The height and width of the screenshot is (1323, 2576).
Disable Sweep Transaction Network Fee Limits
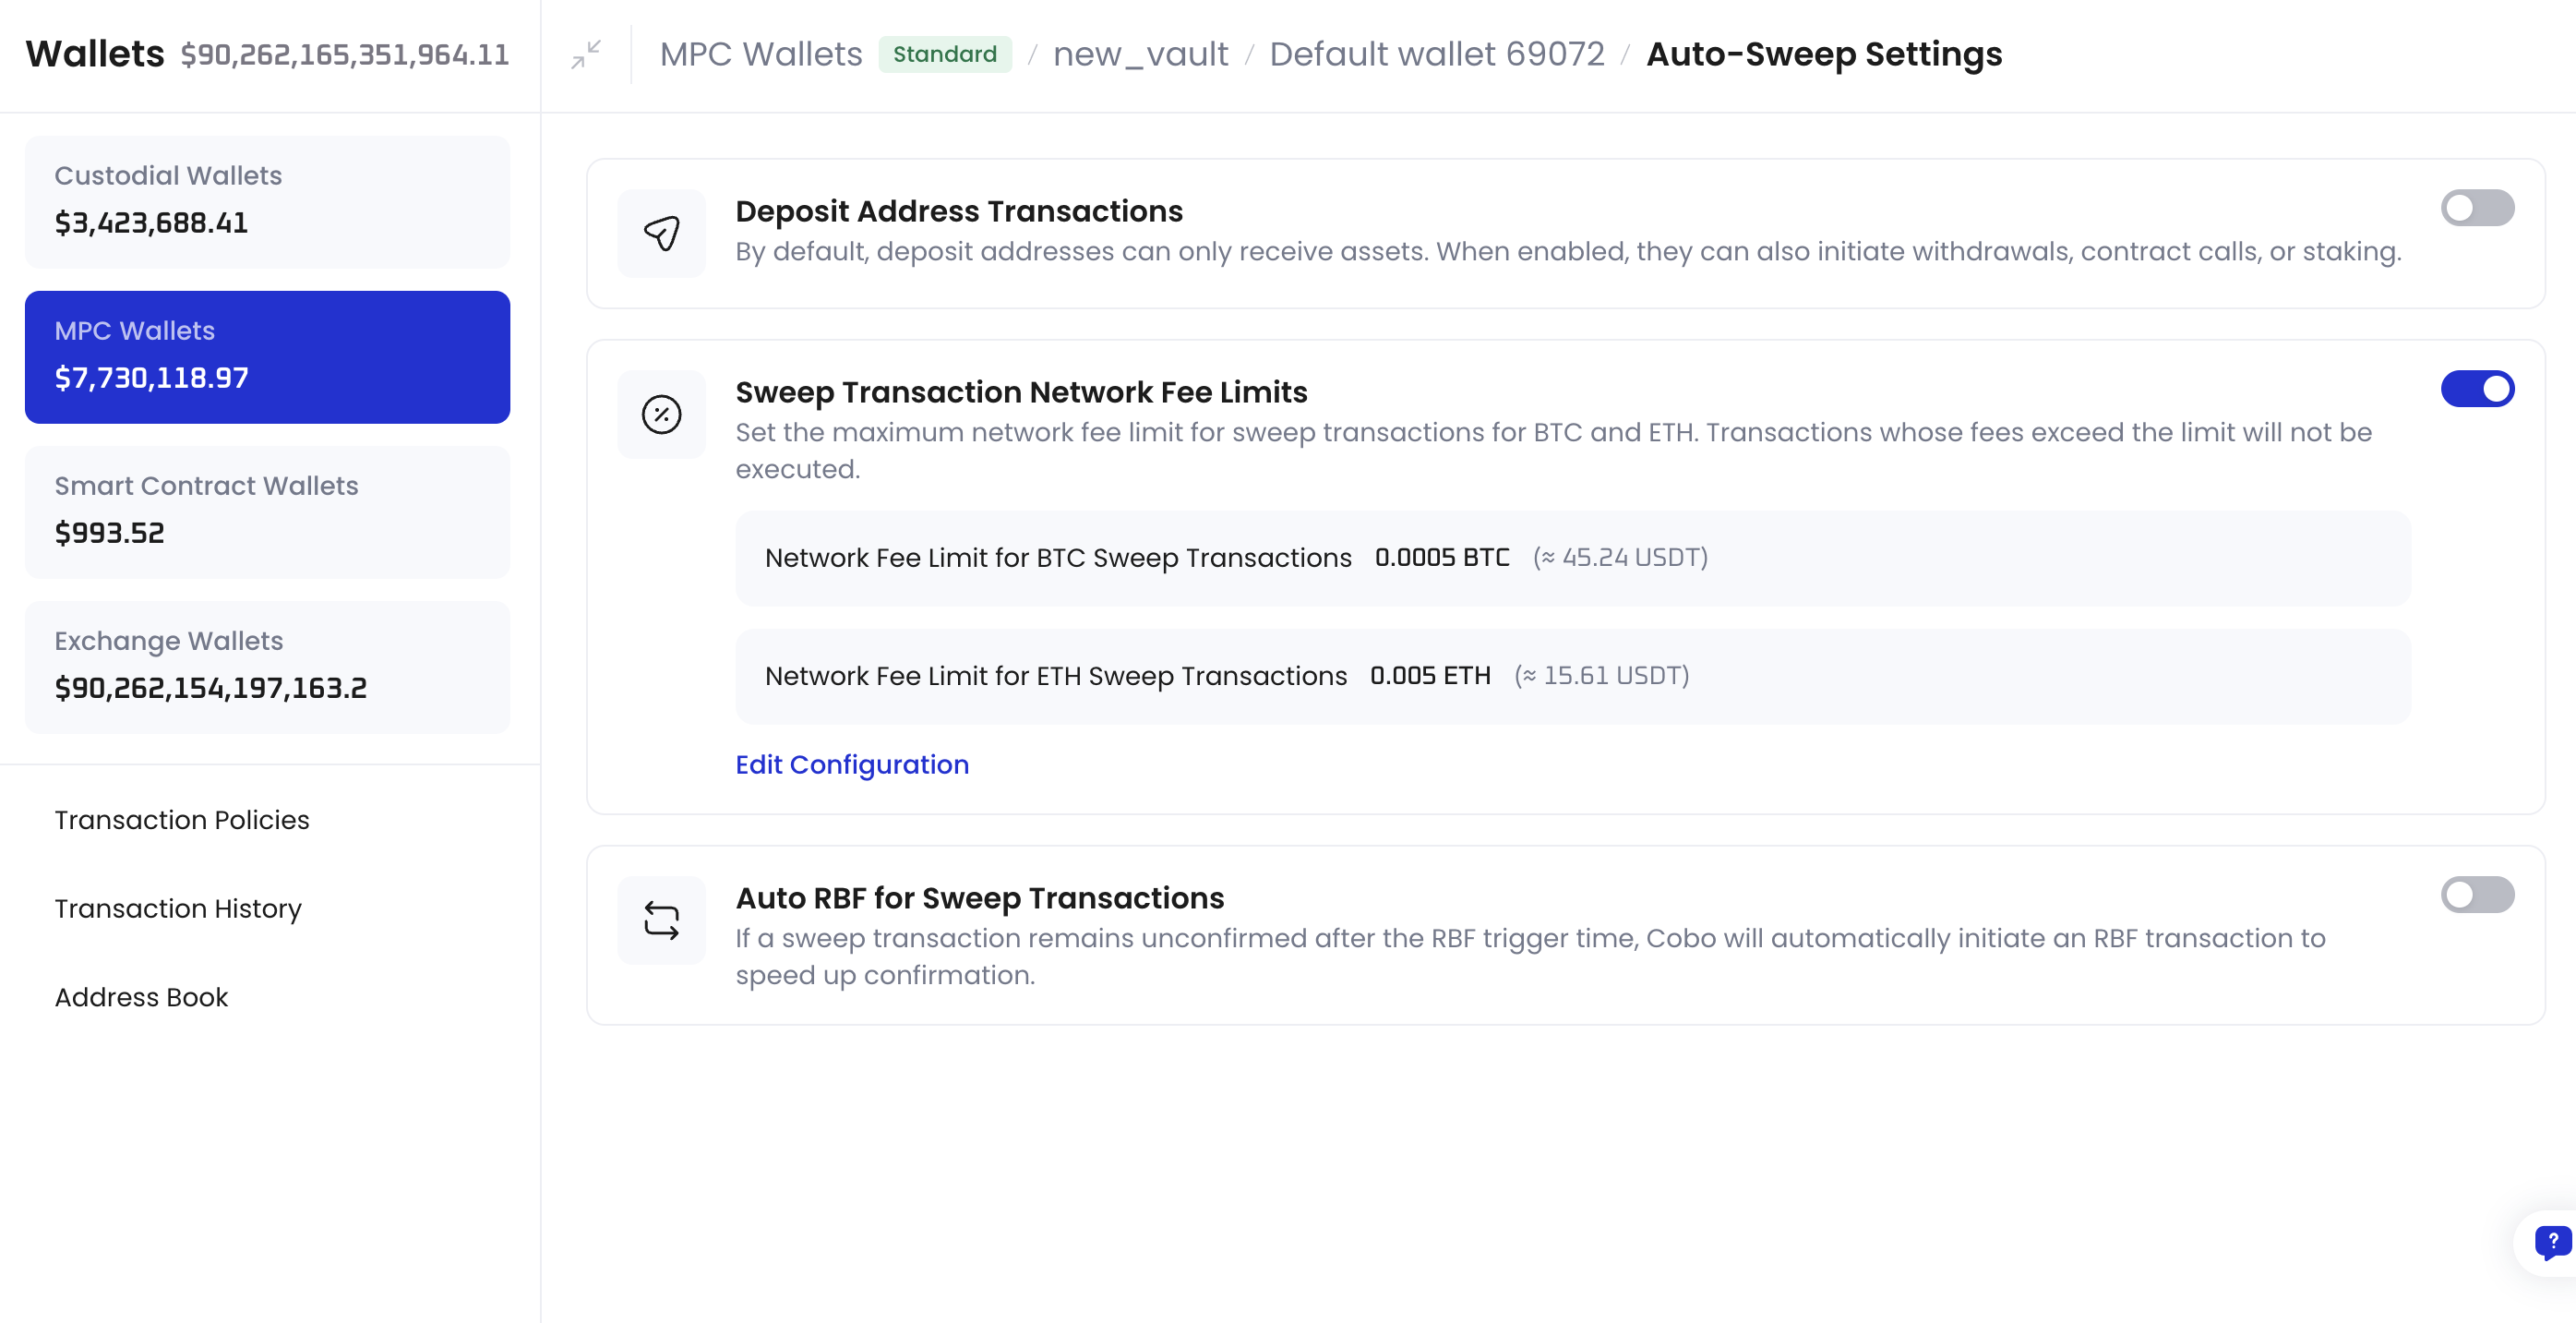tap(2479, 389)
